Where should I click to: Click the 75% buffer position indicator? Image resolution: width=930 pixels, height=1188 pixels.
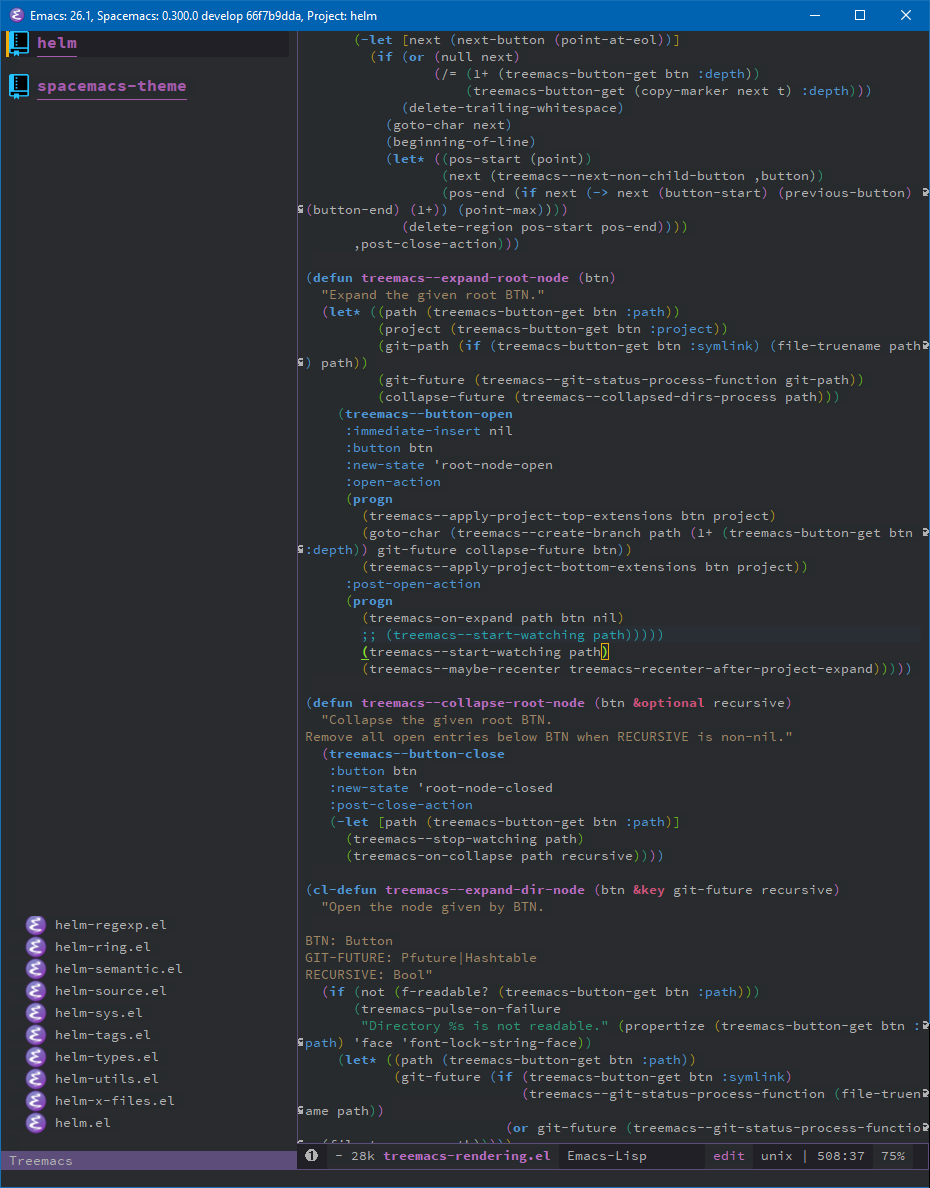coord(893,1156)
